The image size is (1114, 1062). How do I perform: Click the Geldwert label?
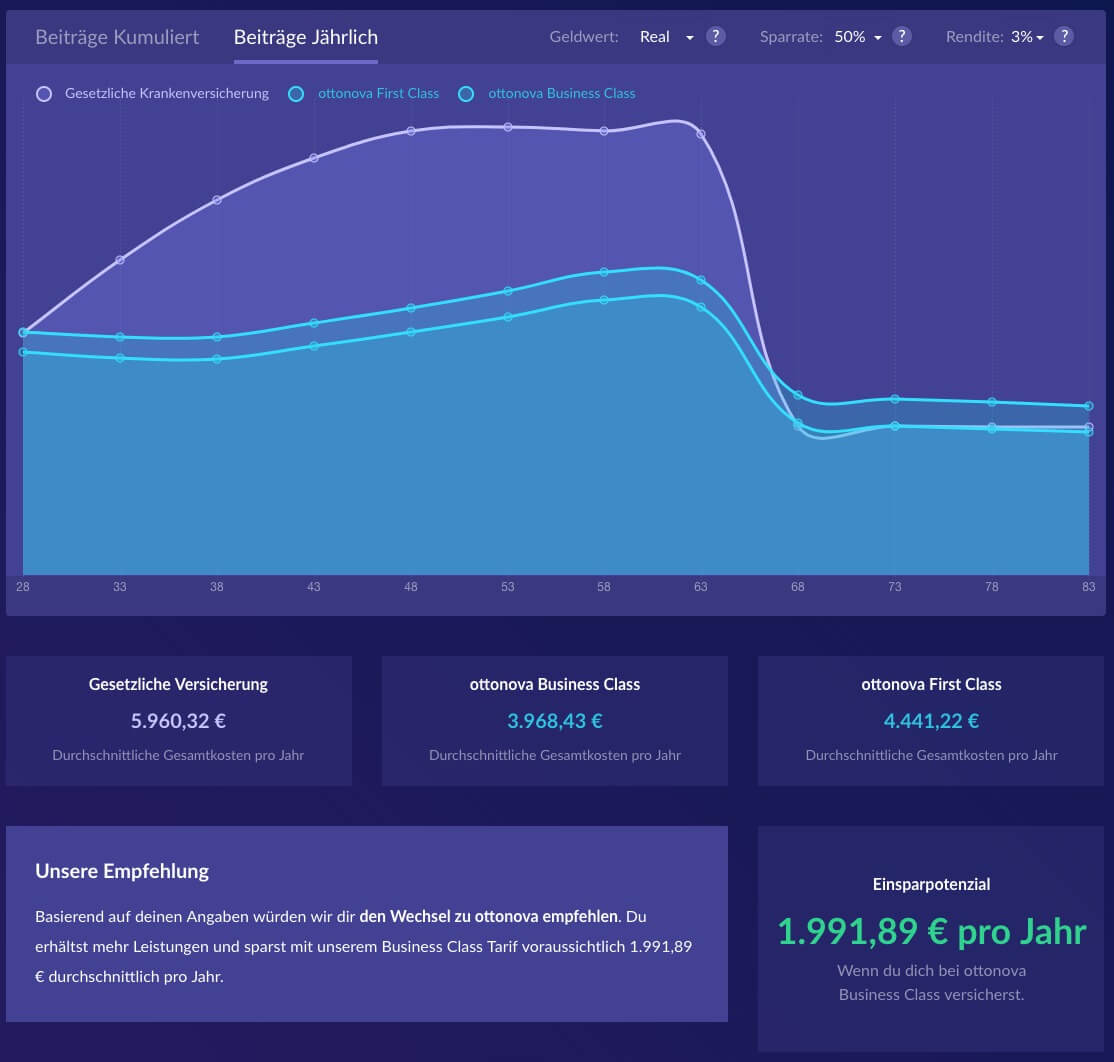pyautogui.click(x=584, y=37)
